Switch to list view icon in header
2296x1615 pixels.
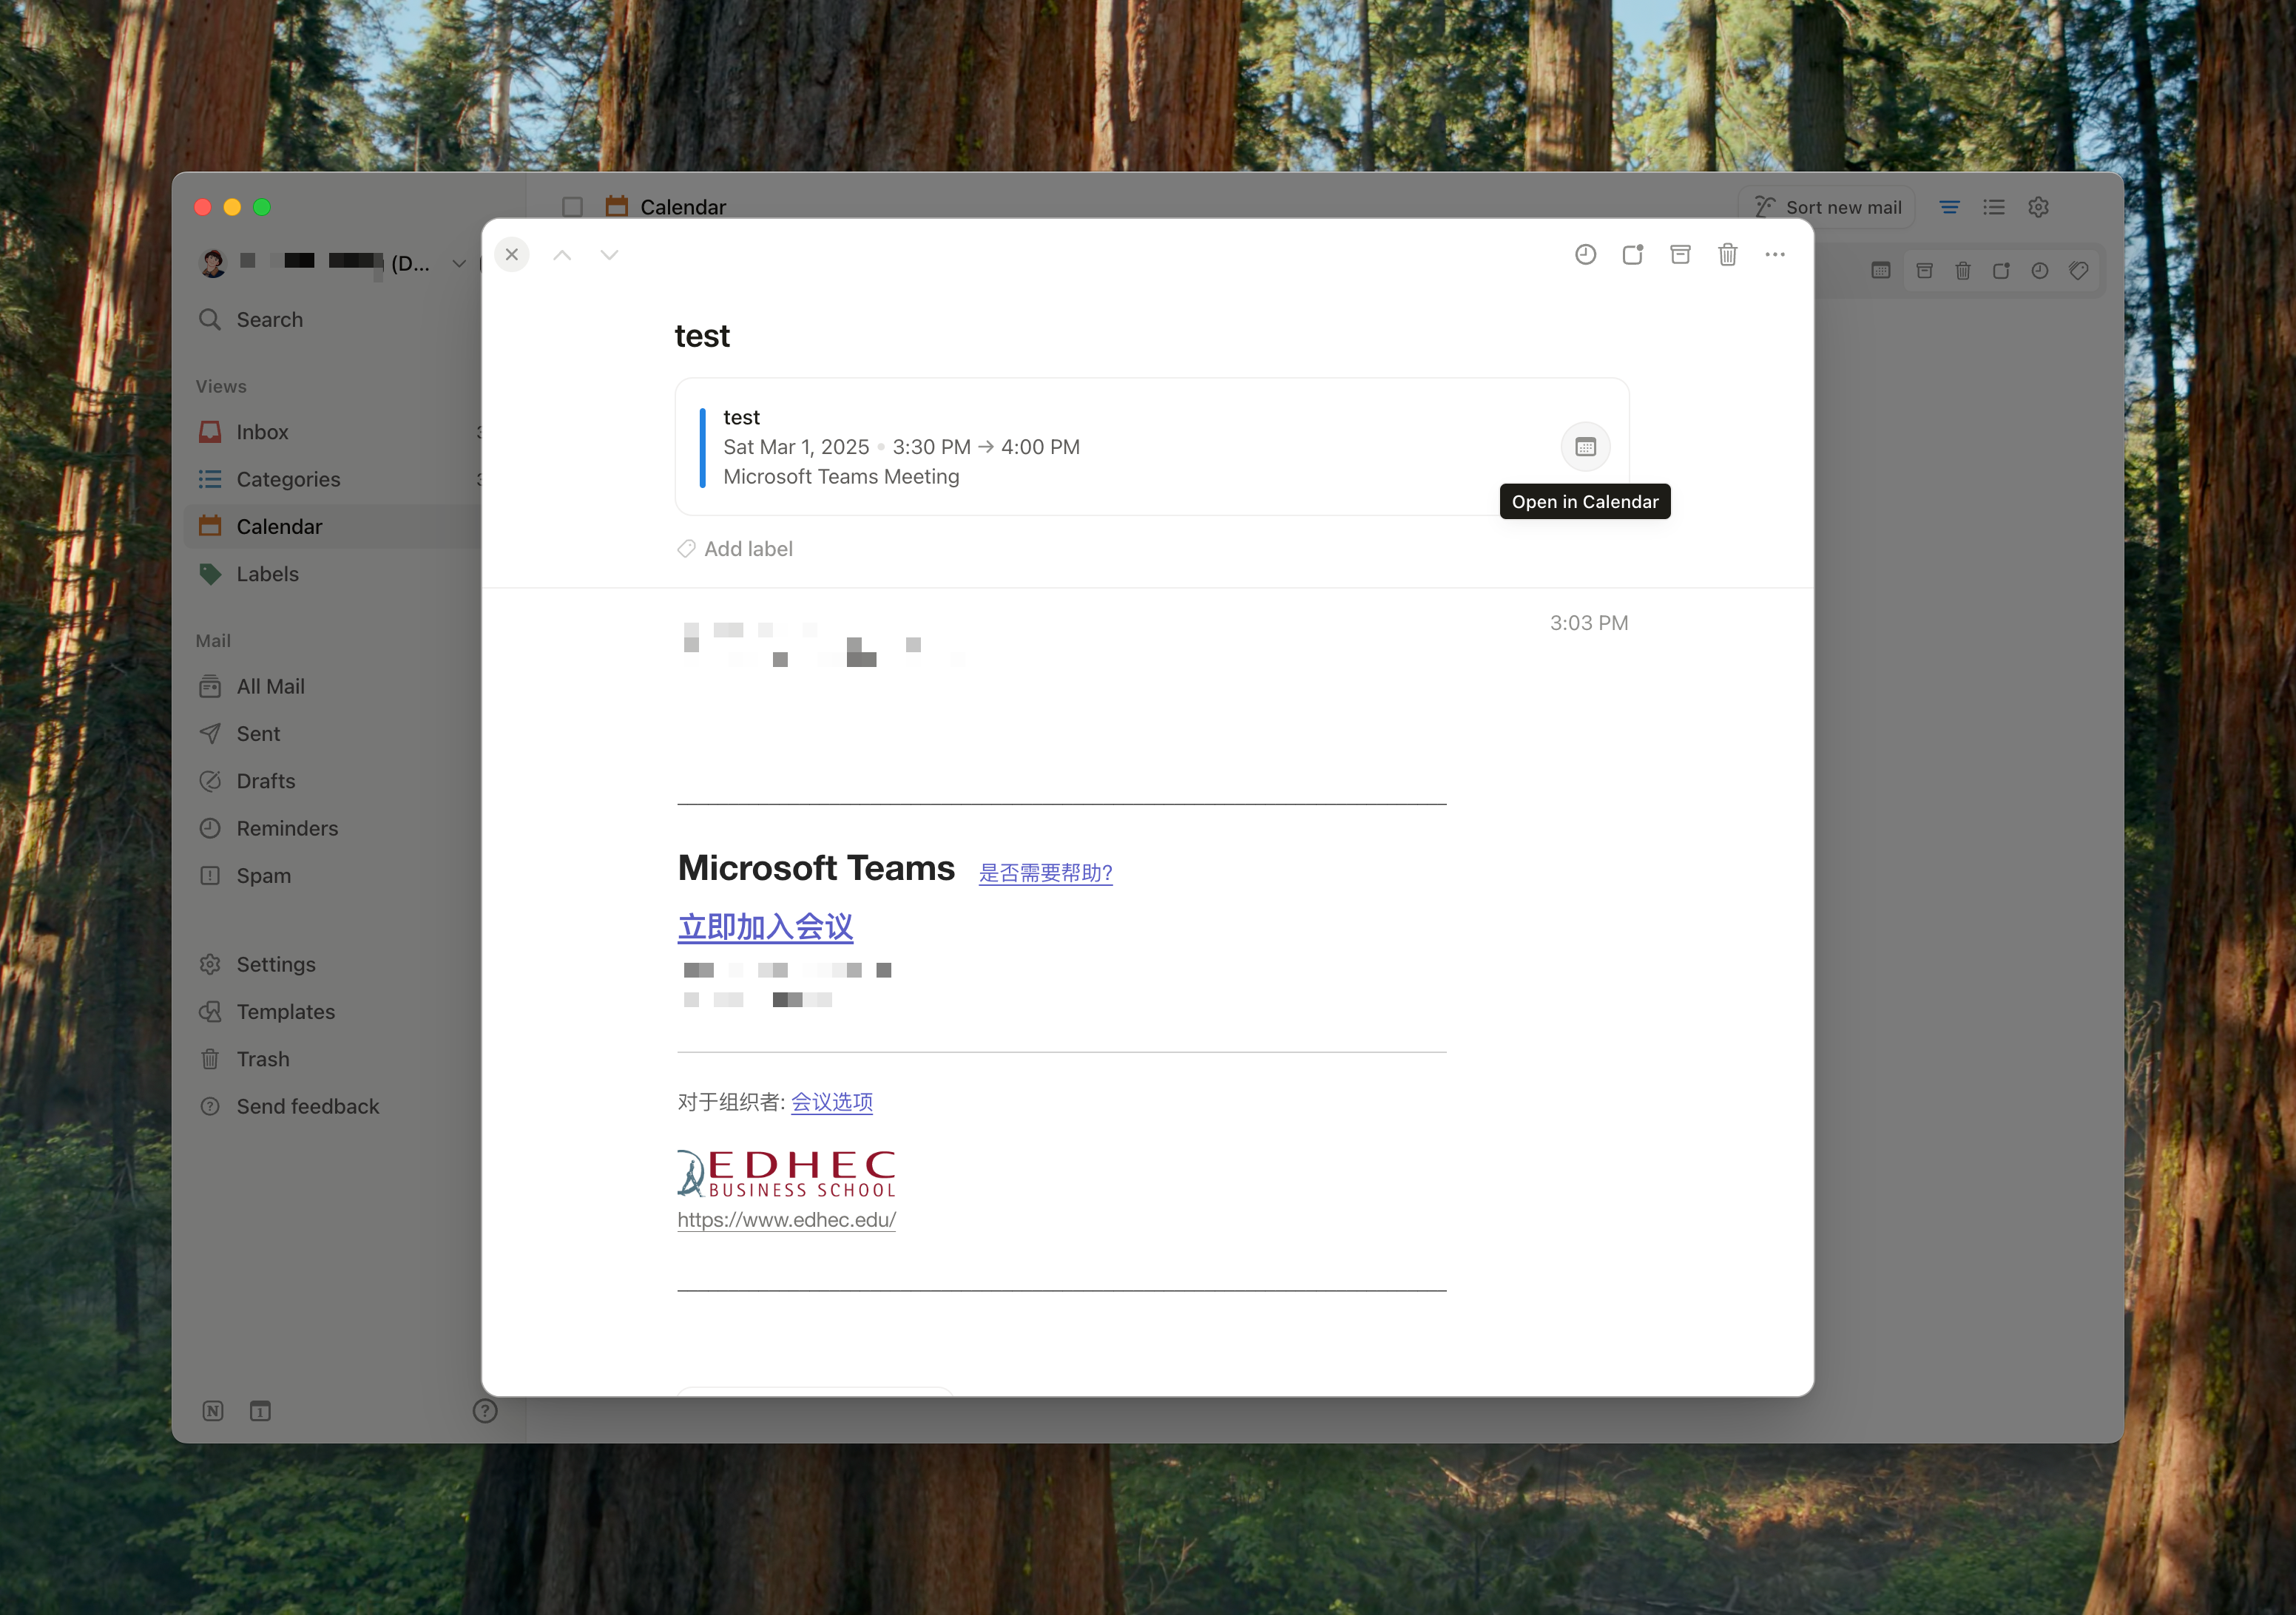(1994, 207)
